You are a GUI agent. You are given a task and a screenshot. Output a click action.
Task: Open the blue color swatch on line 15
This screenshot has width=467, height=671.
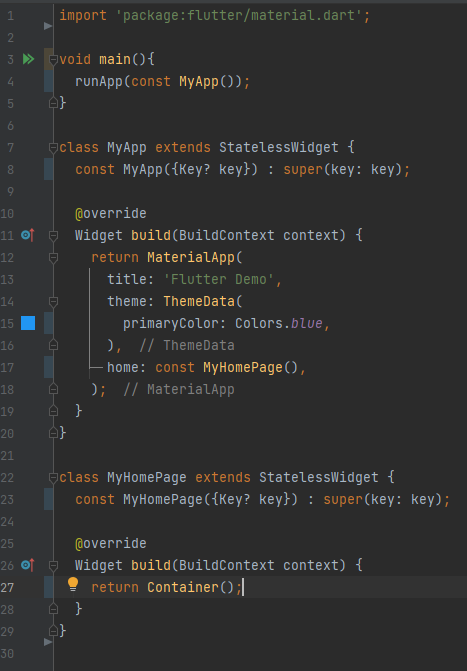click(28, 323)
